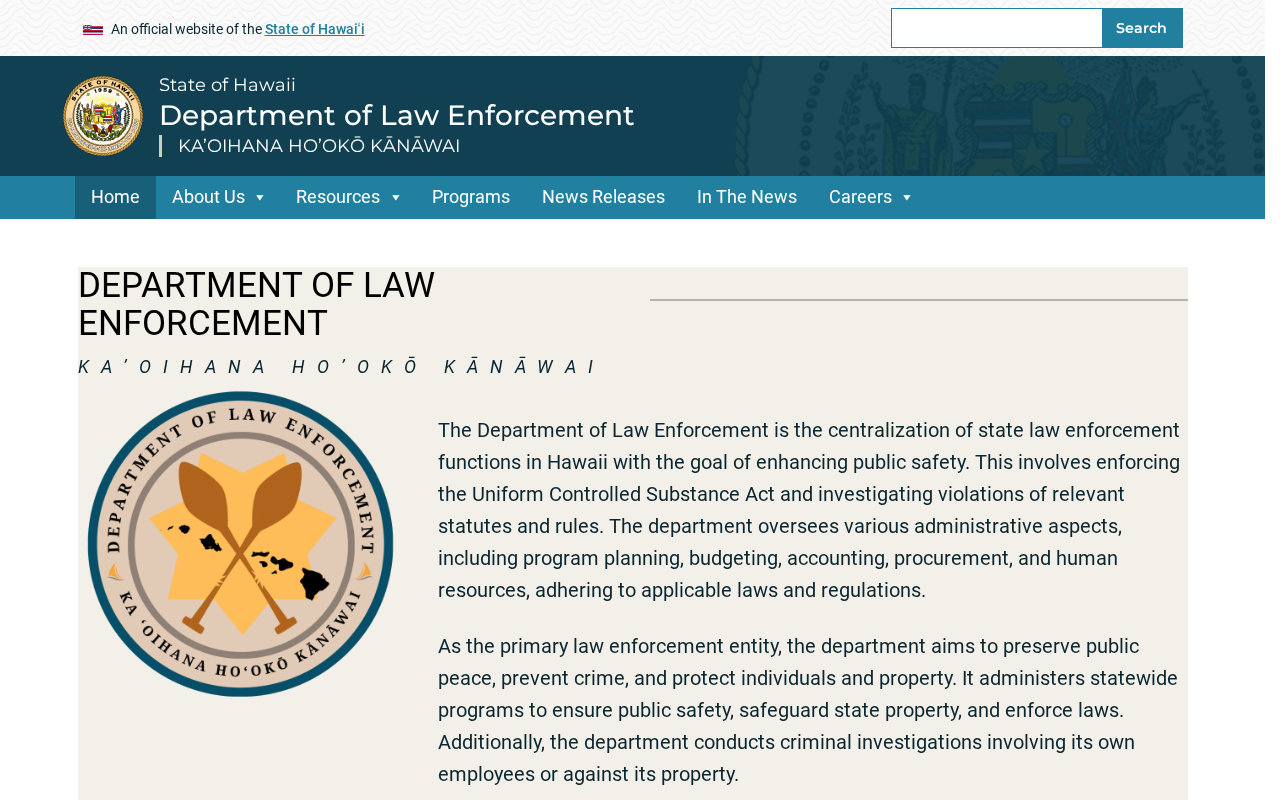Screen dimensions: 1280x800
Task: Click the State of Hawaii header text
Action: (x=227, y=85)
